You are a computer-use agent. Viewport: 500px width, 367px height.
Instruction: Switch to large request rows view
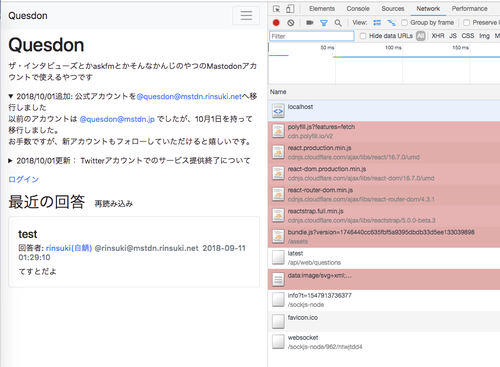click(x=377, y=23)
